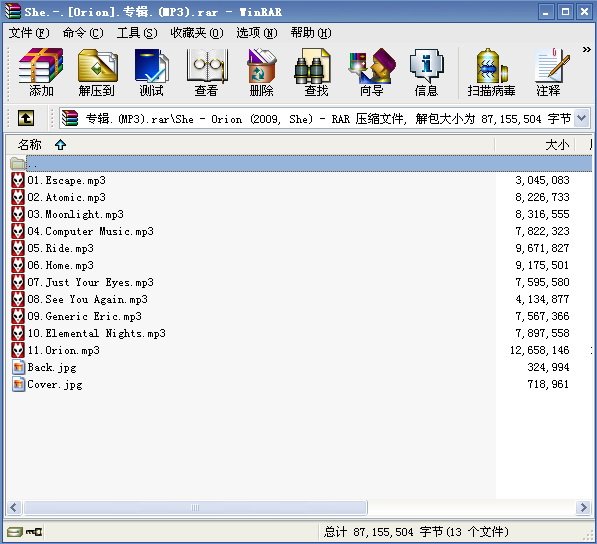
Task: Select file 07.Just Your Eyes.mp3
Action: click(x=91, y=282)
